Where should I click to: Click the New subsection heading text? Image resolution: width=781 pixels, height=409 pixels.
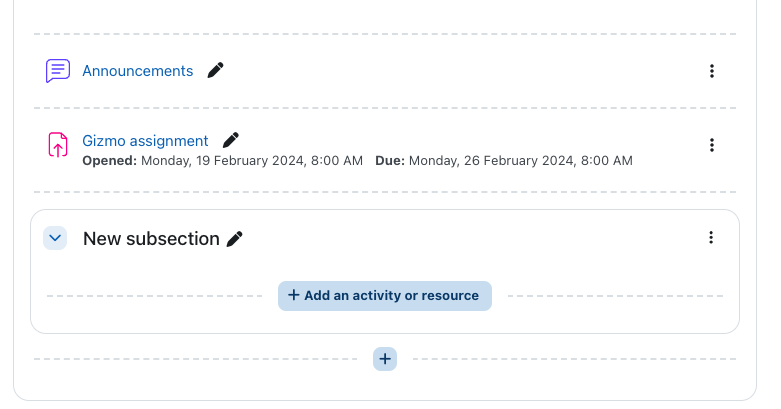coord(151,239)
